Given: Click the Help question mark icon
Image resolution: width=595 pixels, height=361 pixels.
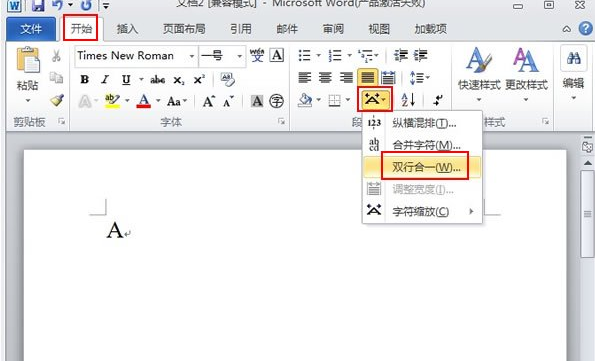Looking at the screenshot, I should [586, 29].
